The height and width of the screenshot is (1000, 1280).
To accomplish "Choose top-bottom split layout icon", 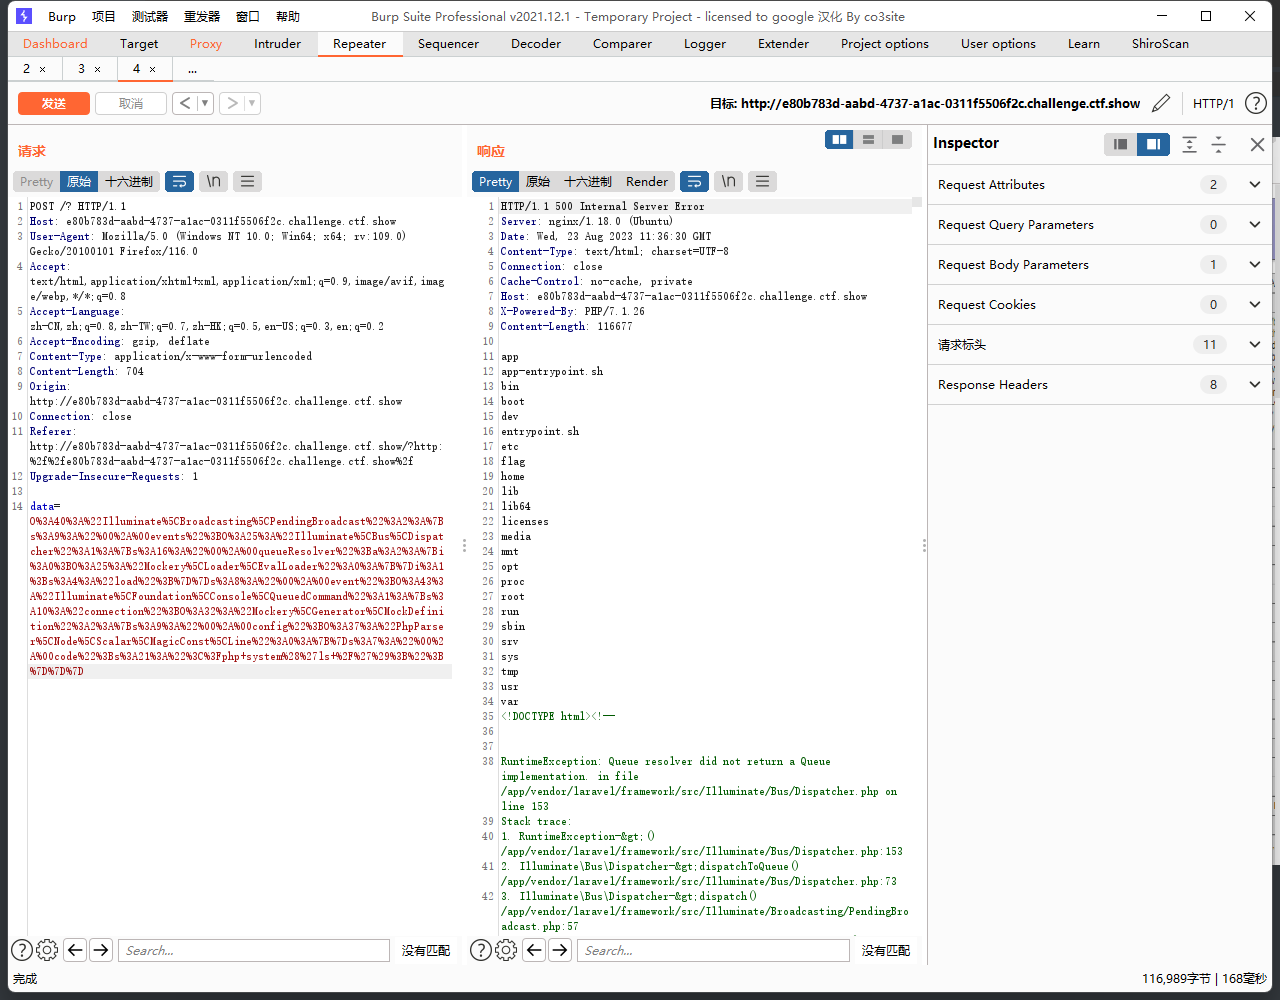I will [868, 139].
